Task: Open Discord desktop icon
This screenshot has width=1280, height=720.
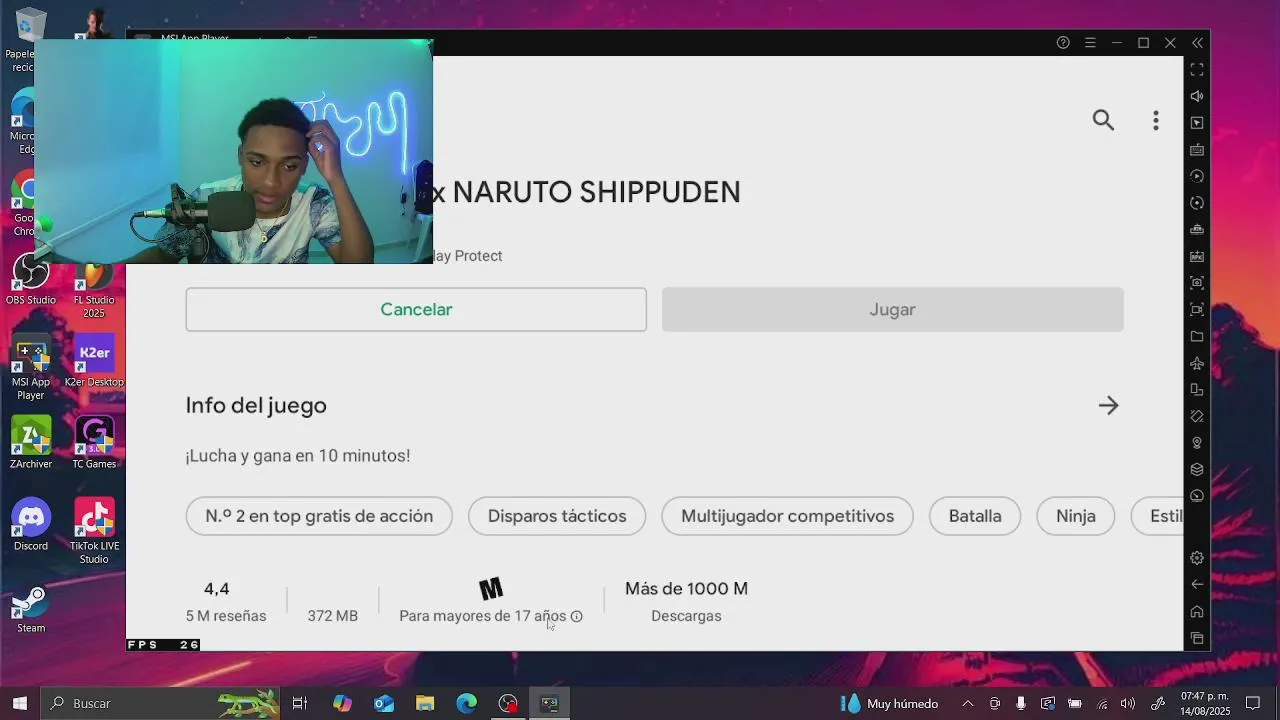Action: click(x=31, y=526)
